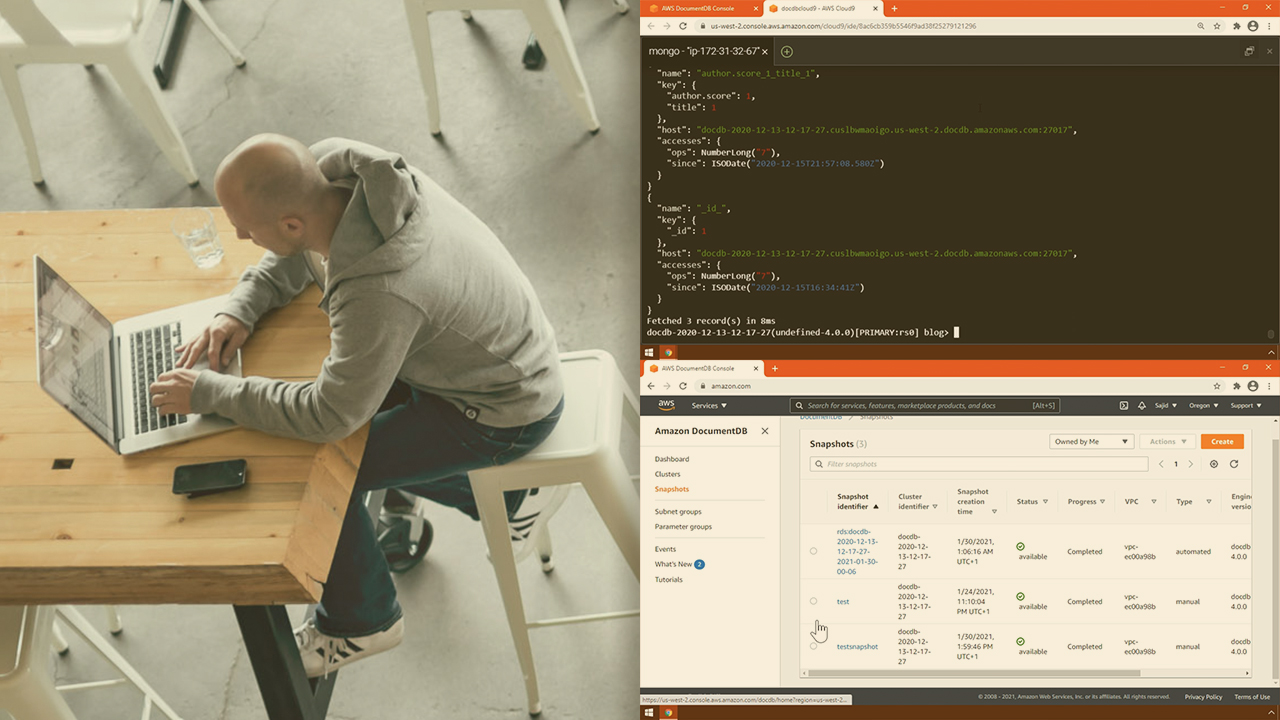This screenshot has height=720, width=1280.
Task: Expand the Owned by Me dropdown
Action: click(x=1091, y=441)
